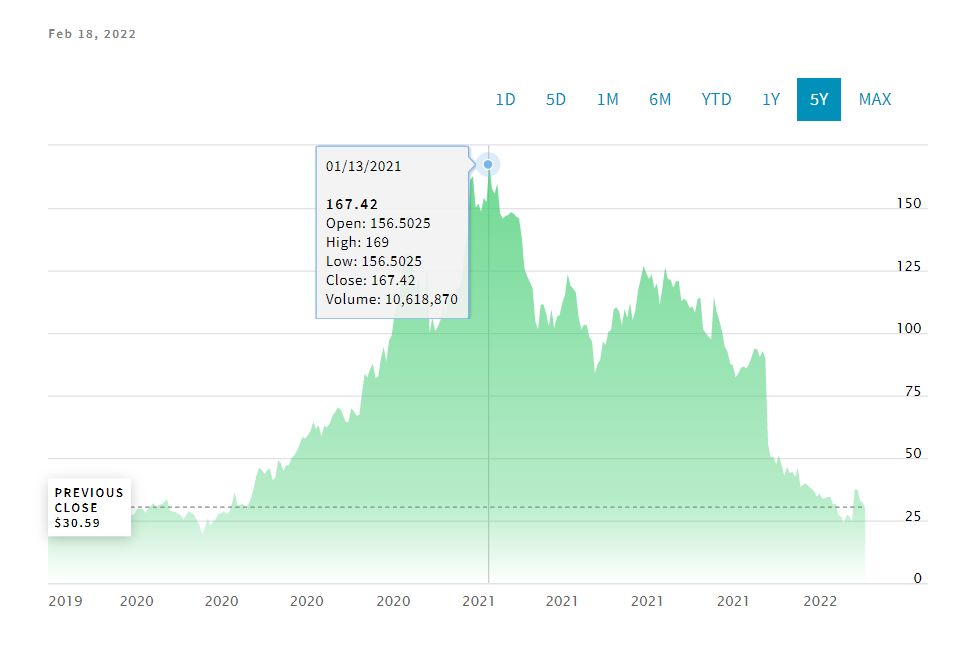
Task: Show MAX price history
Action: (875, 99)
